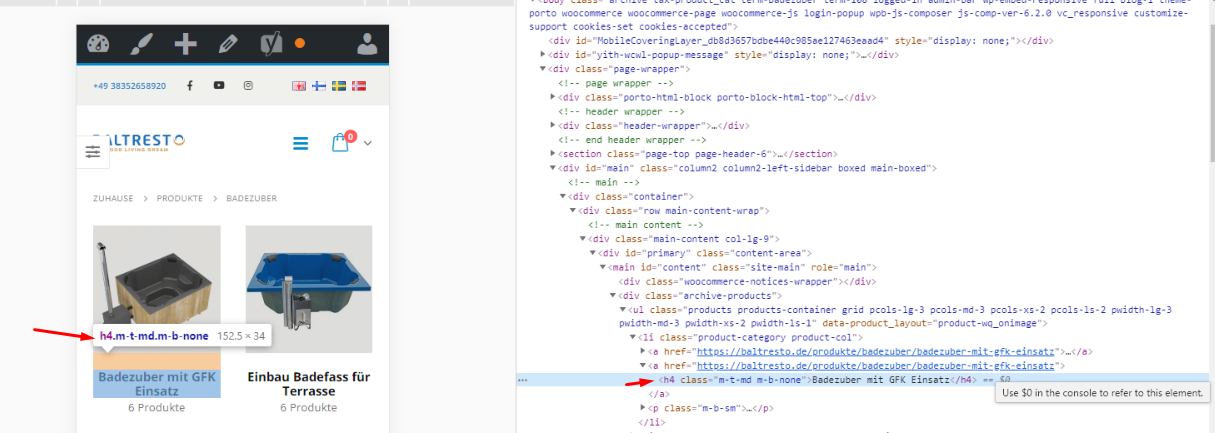Switch language using the Norwegian flag
The image size is (1215, 433).
click(x=359, y=86)
